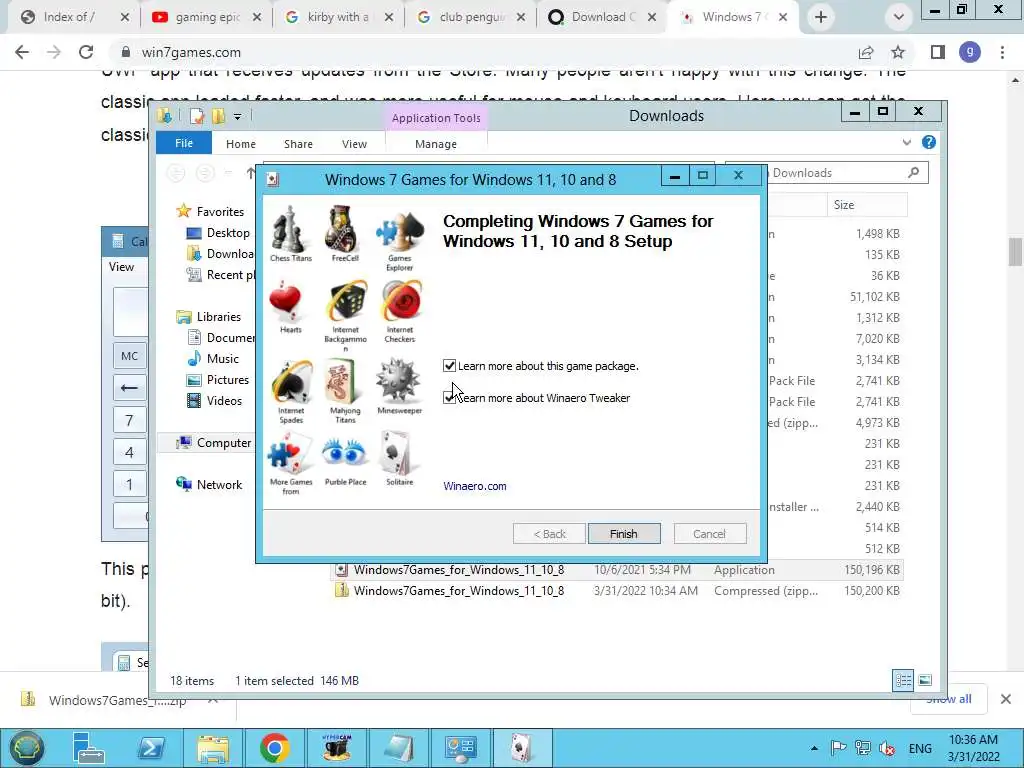
Task: Select Pictures library in navigation pane
Action: click(217, 379)
